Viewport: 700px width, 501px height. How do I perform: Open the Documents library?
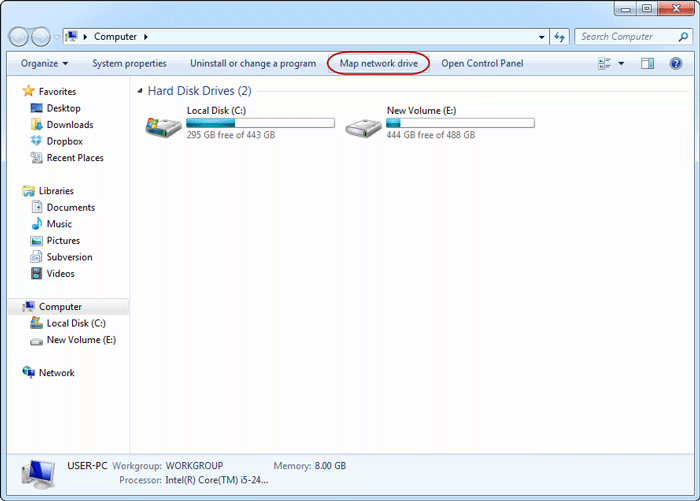coord(71,207)
